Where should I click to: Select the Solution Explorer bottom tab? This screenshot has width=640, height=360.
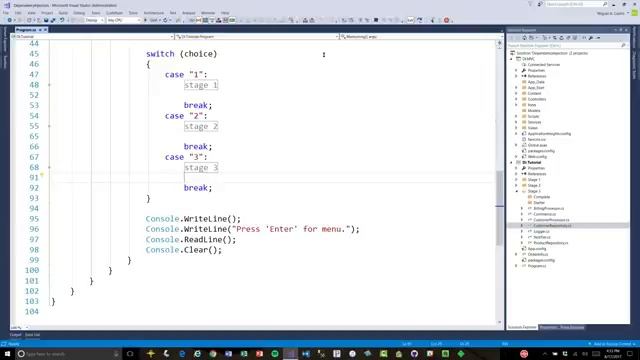pyautogui.click(x=522, y=327)
